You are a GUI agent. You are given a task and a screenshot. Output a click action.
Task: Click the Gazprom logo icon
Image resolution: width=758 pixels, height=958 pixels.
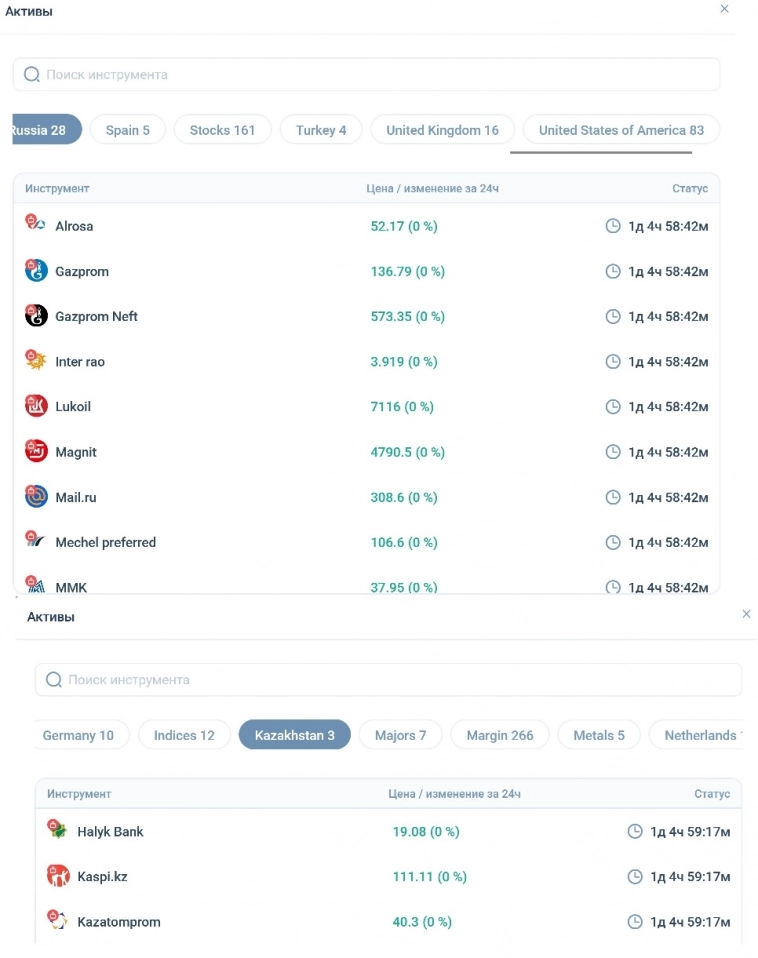point(36,271)
